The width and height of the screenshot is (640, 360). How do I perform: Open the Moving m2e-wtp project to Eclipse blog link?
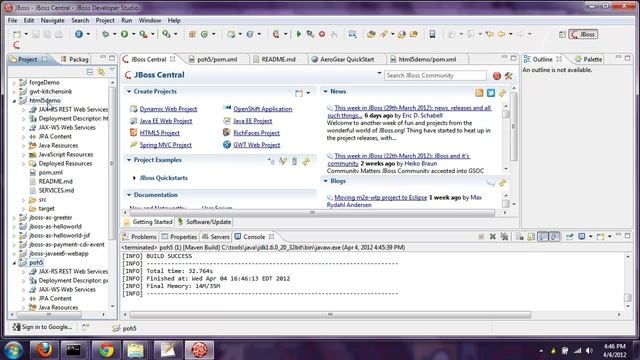pyautogui.click(x=380, y=198)
